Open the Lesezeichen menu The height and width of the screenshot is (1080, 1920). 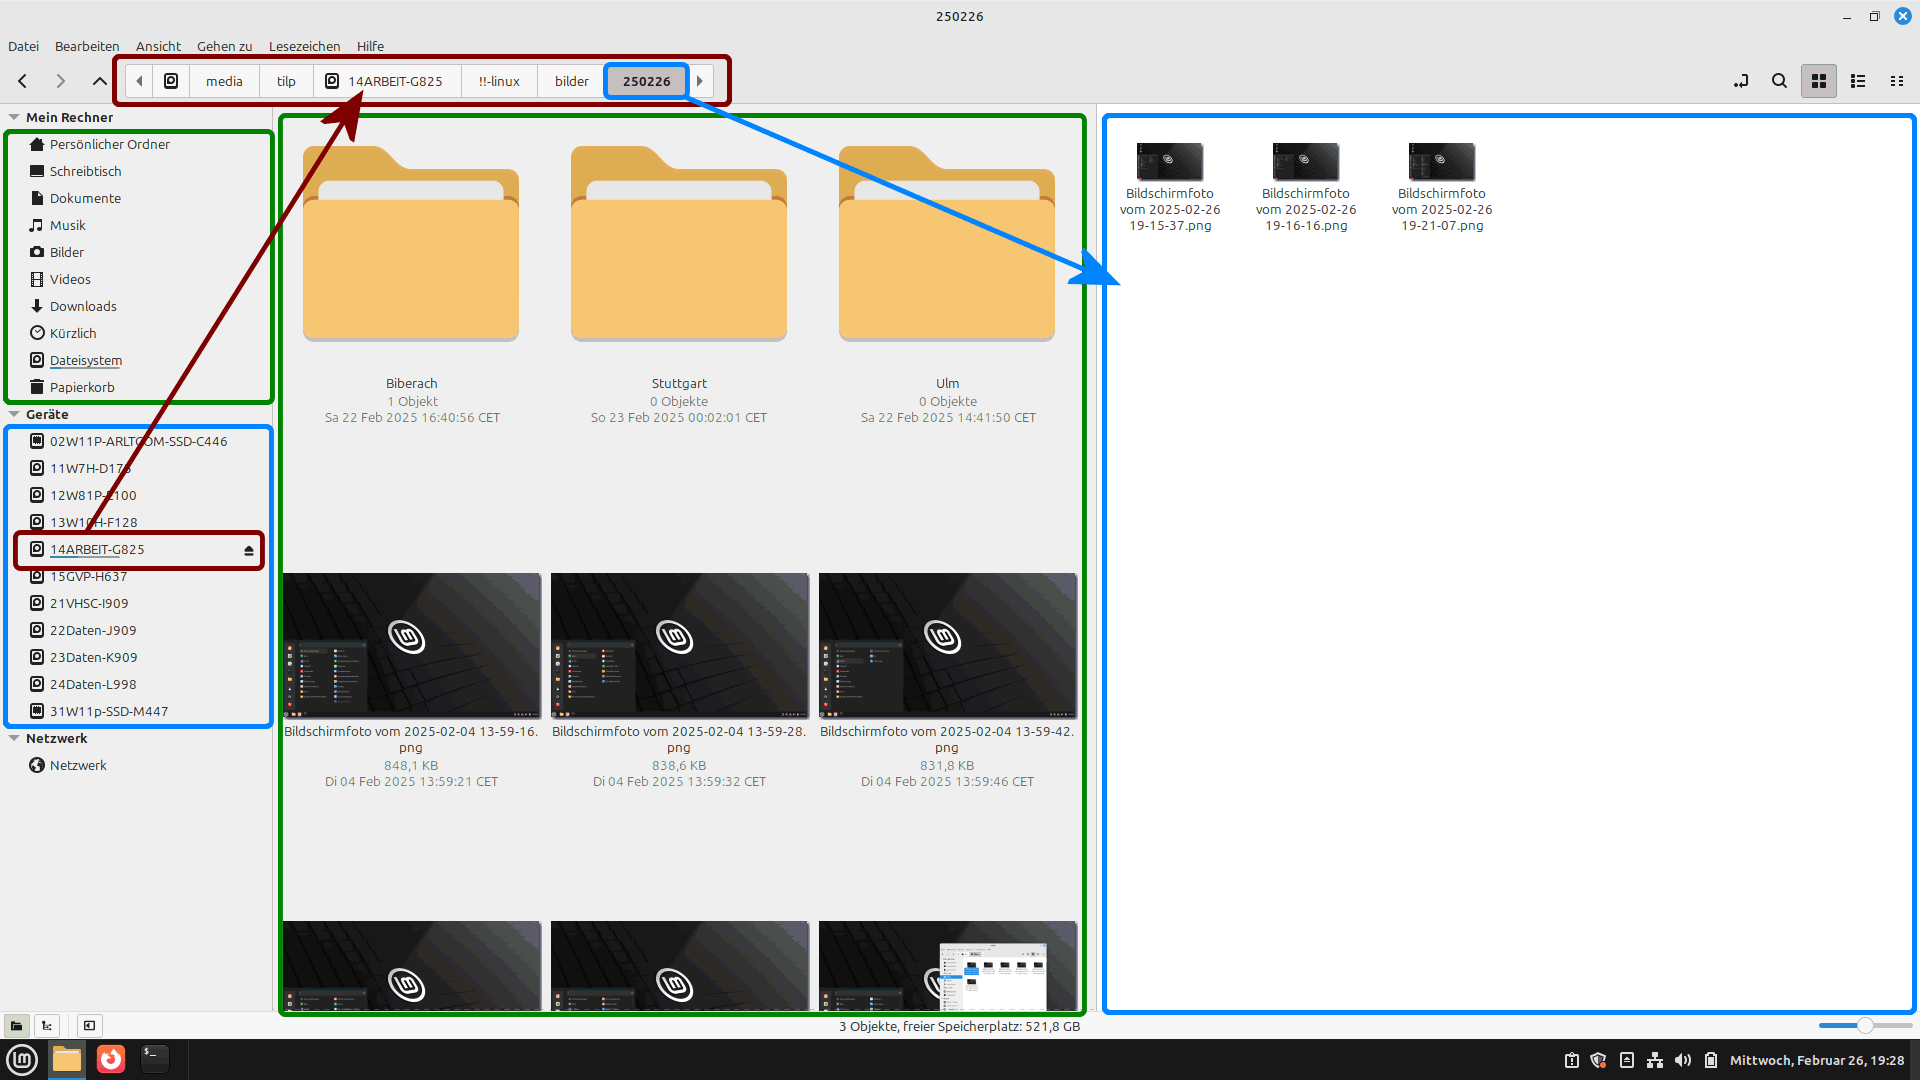pyautogui.click(x=304, y=46)
